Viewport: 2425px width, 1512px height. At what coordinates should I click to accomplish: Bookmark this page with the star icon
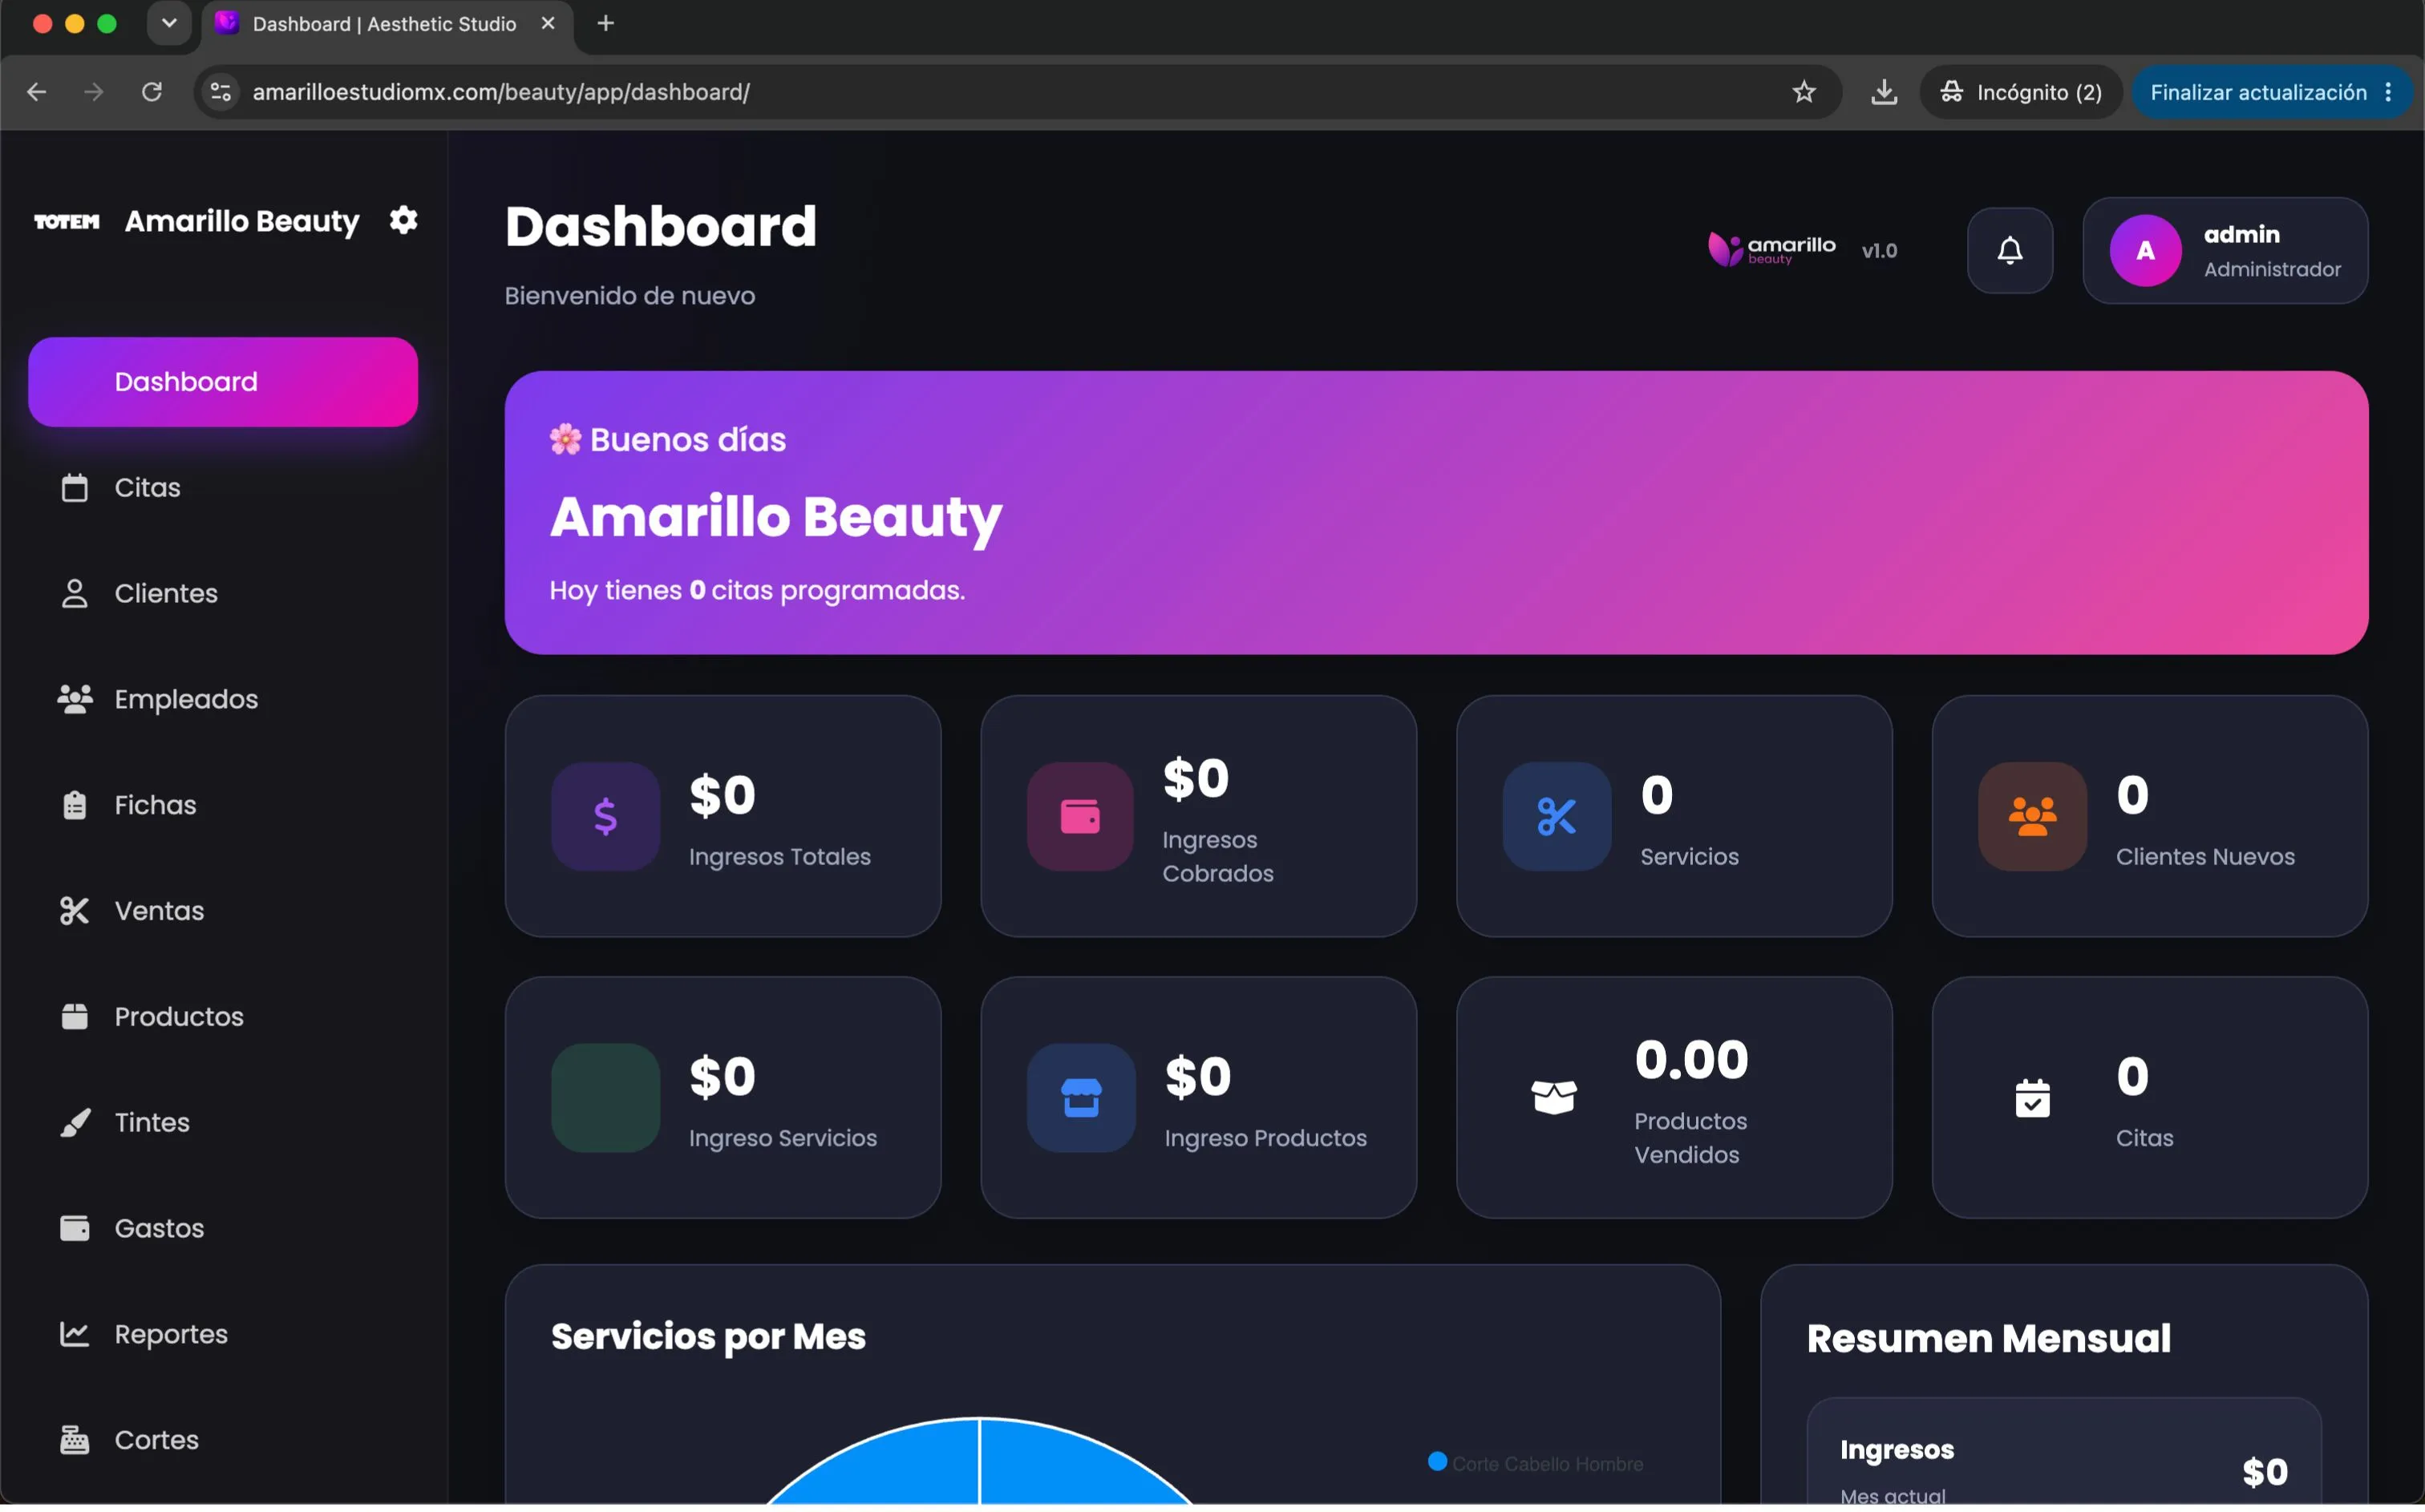click(x=1803, y=92)
